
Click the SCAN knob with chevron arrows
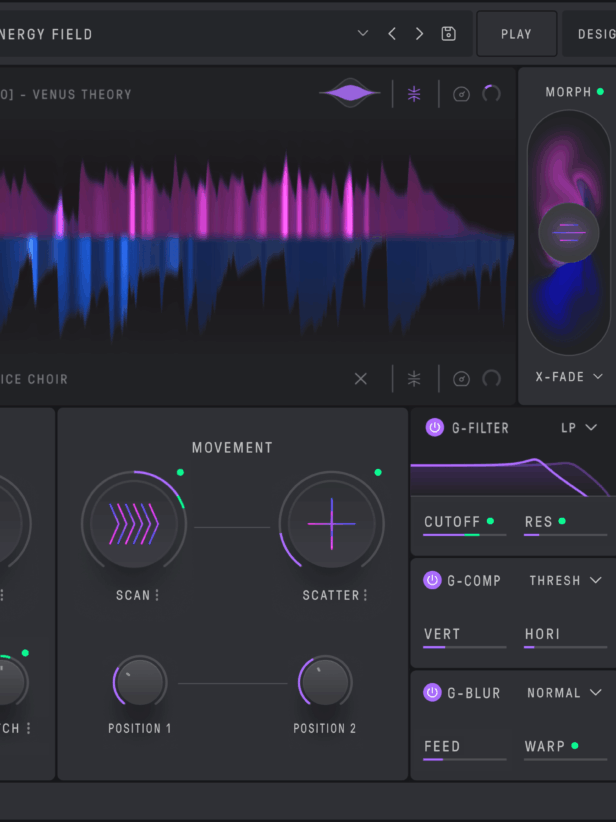click(134, 523)
